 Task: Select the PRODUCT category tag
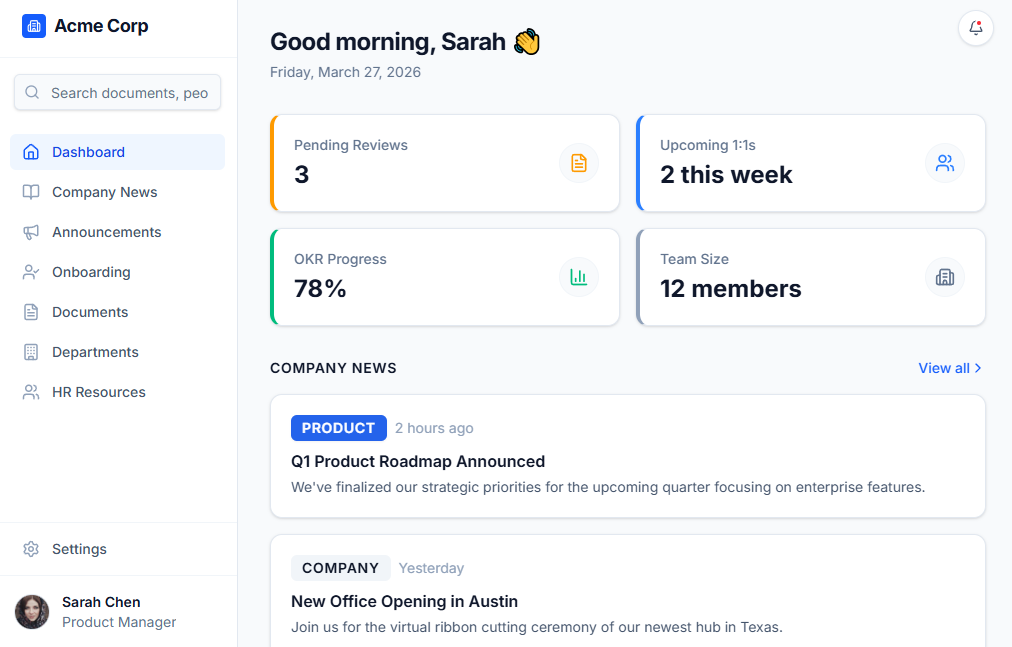pos(338,427)
